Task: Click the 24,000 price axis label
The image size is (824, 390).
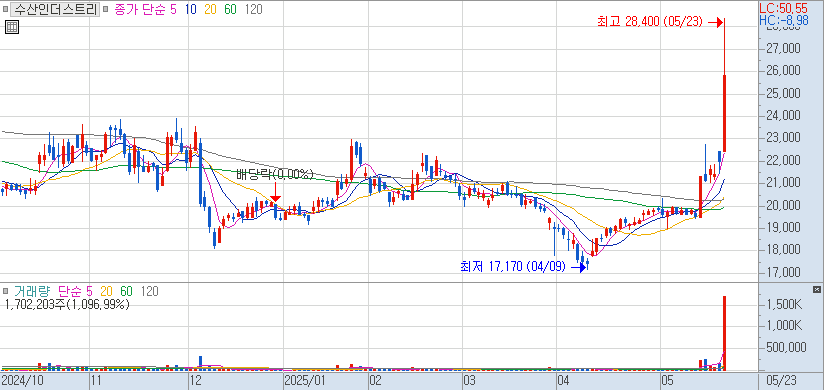Action: (784, 116)
